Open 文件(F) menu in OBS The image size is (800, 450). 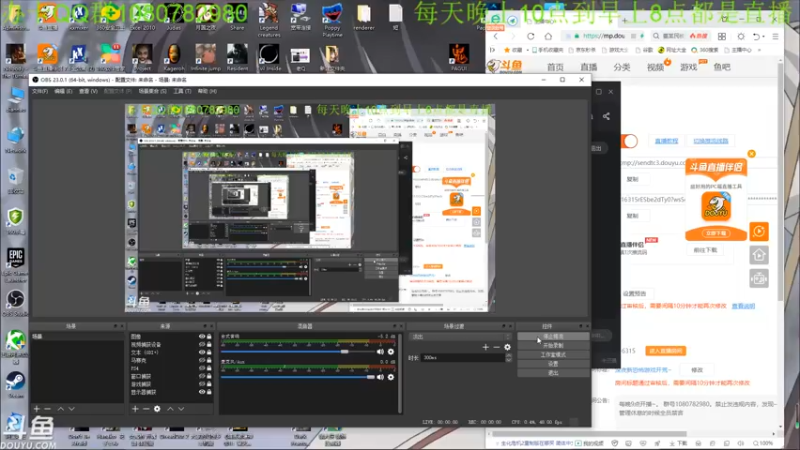point(40,91)
